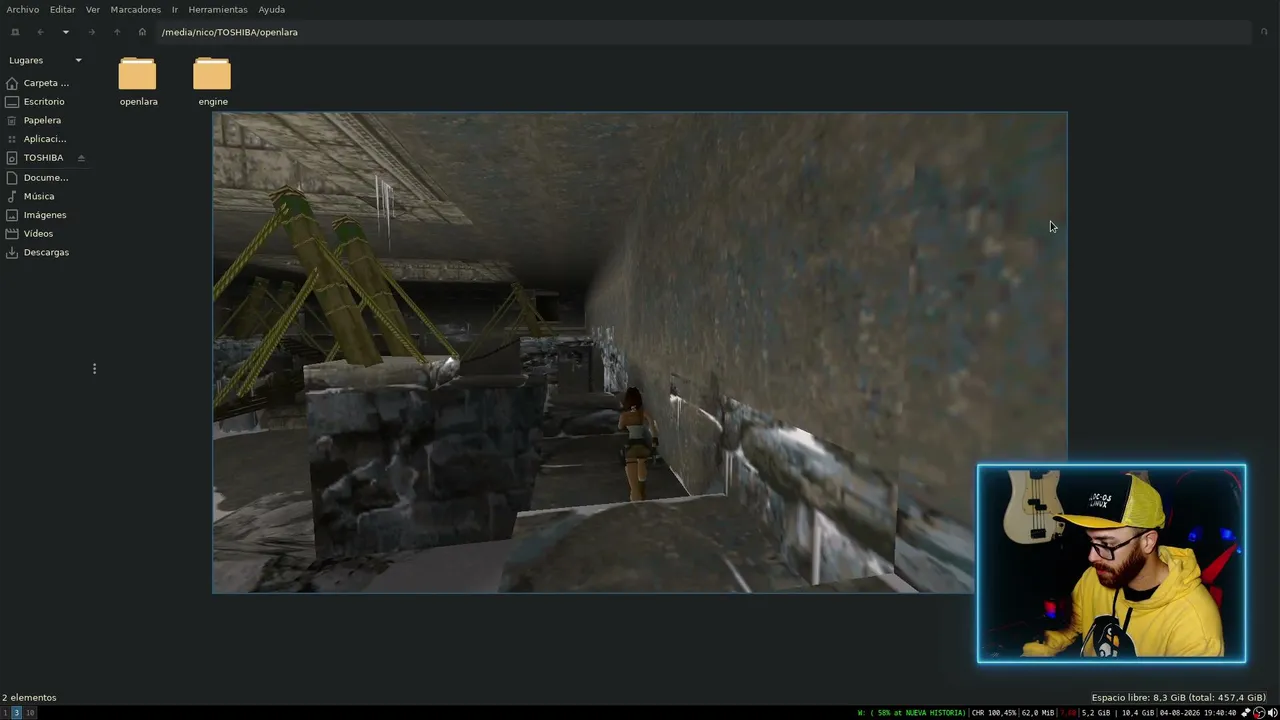Open the Ir menu
1280x720 pixels.
click(x=175, y=9)
